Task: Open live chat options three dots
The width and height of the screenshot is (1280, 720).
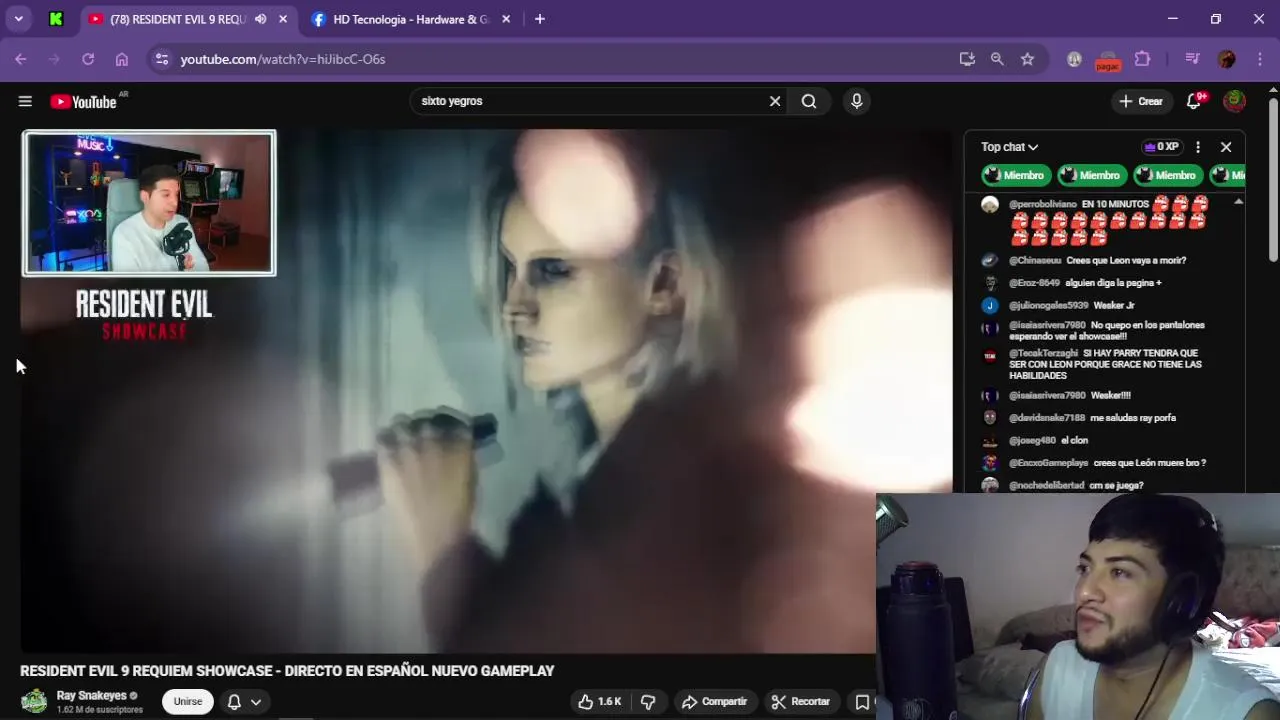Action: 1197,147
